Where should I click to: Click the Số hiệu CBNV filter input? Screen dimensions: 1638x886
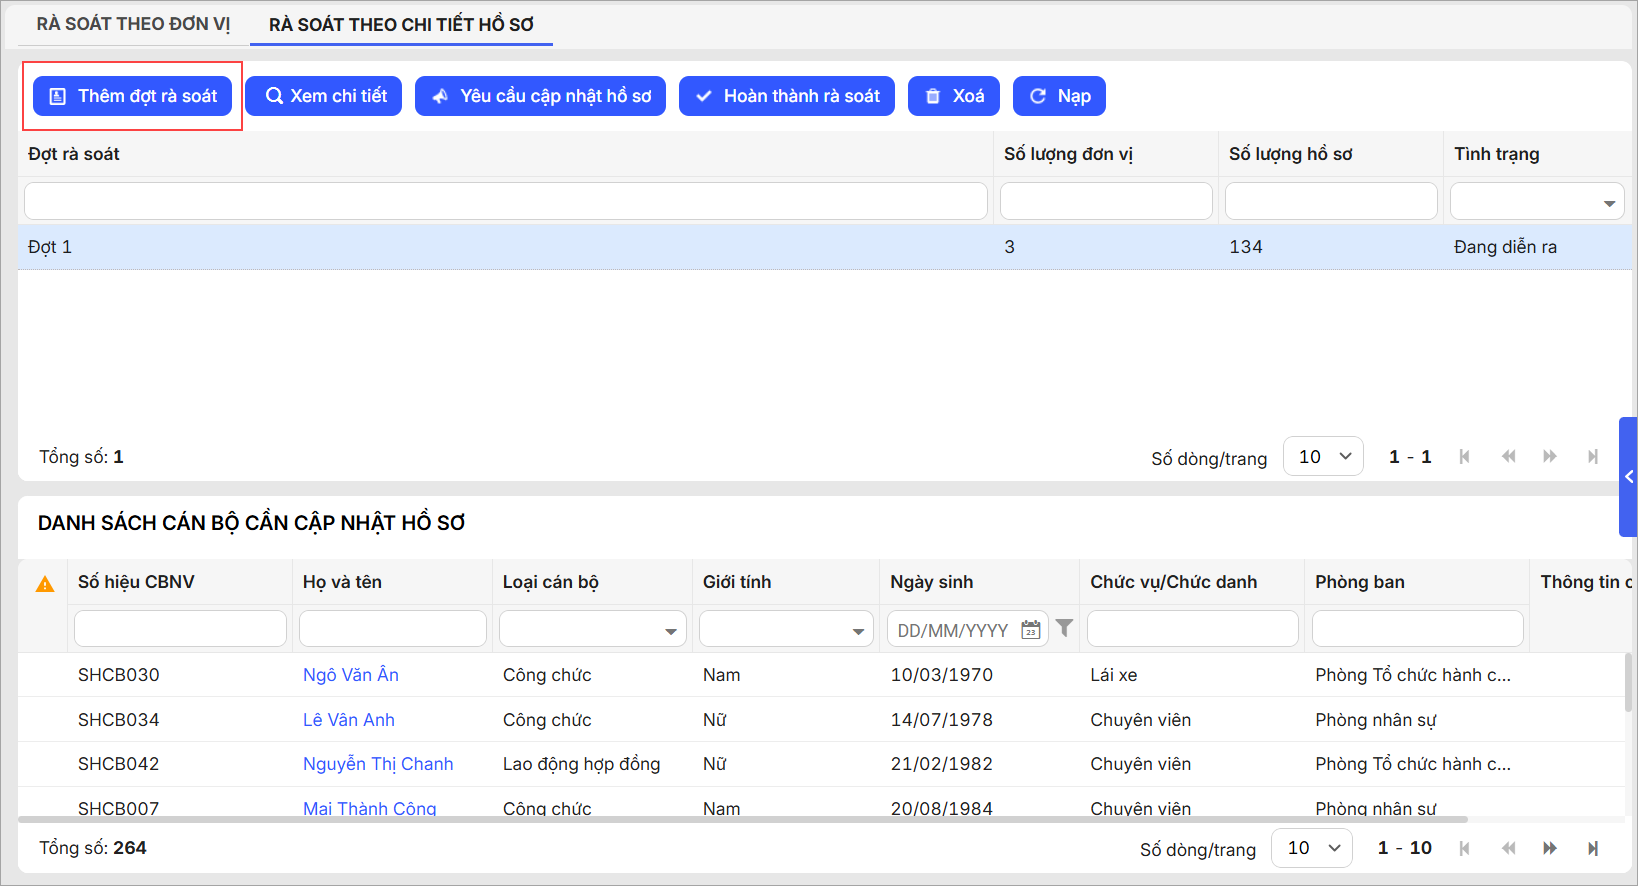(x=180, y=629)
